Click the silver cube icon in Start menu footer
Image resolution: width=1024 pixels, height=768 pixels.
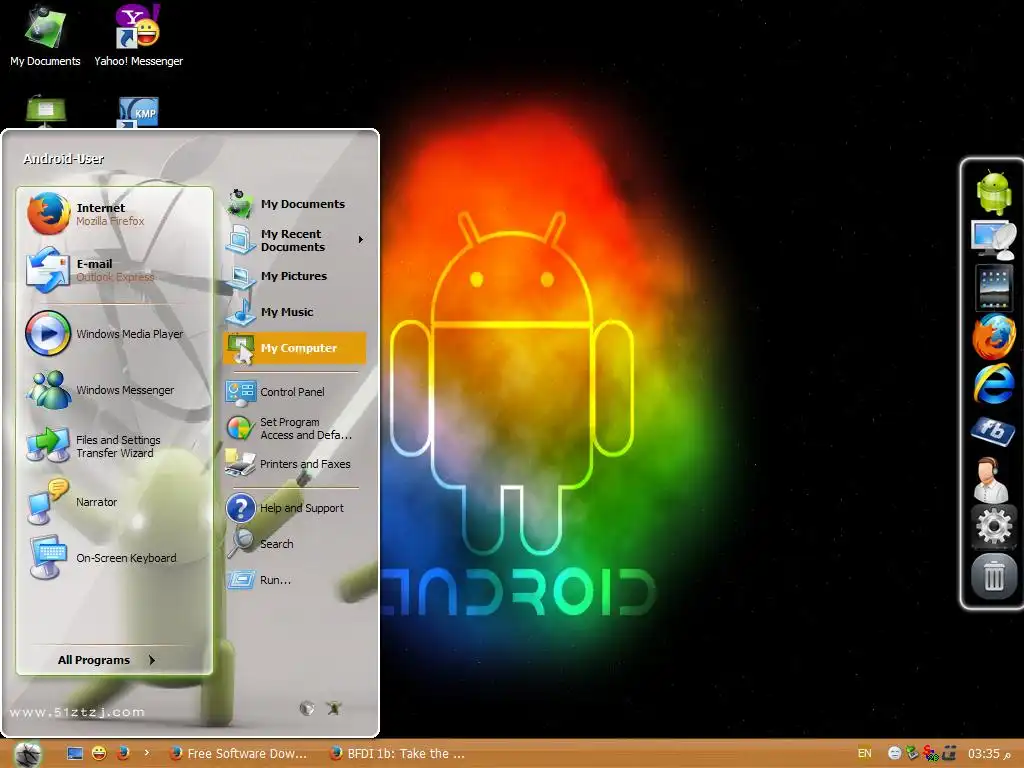pyautogui.click(x=307, y=708)
